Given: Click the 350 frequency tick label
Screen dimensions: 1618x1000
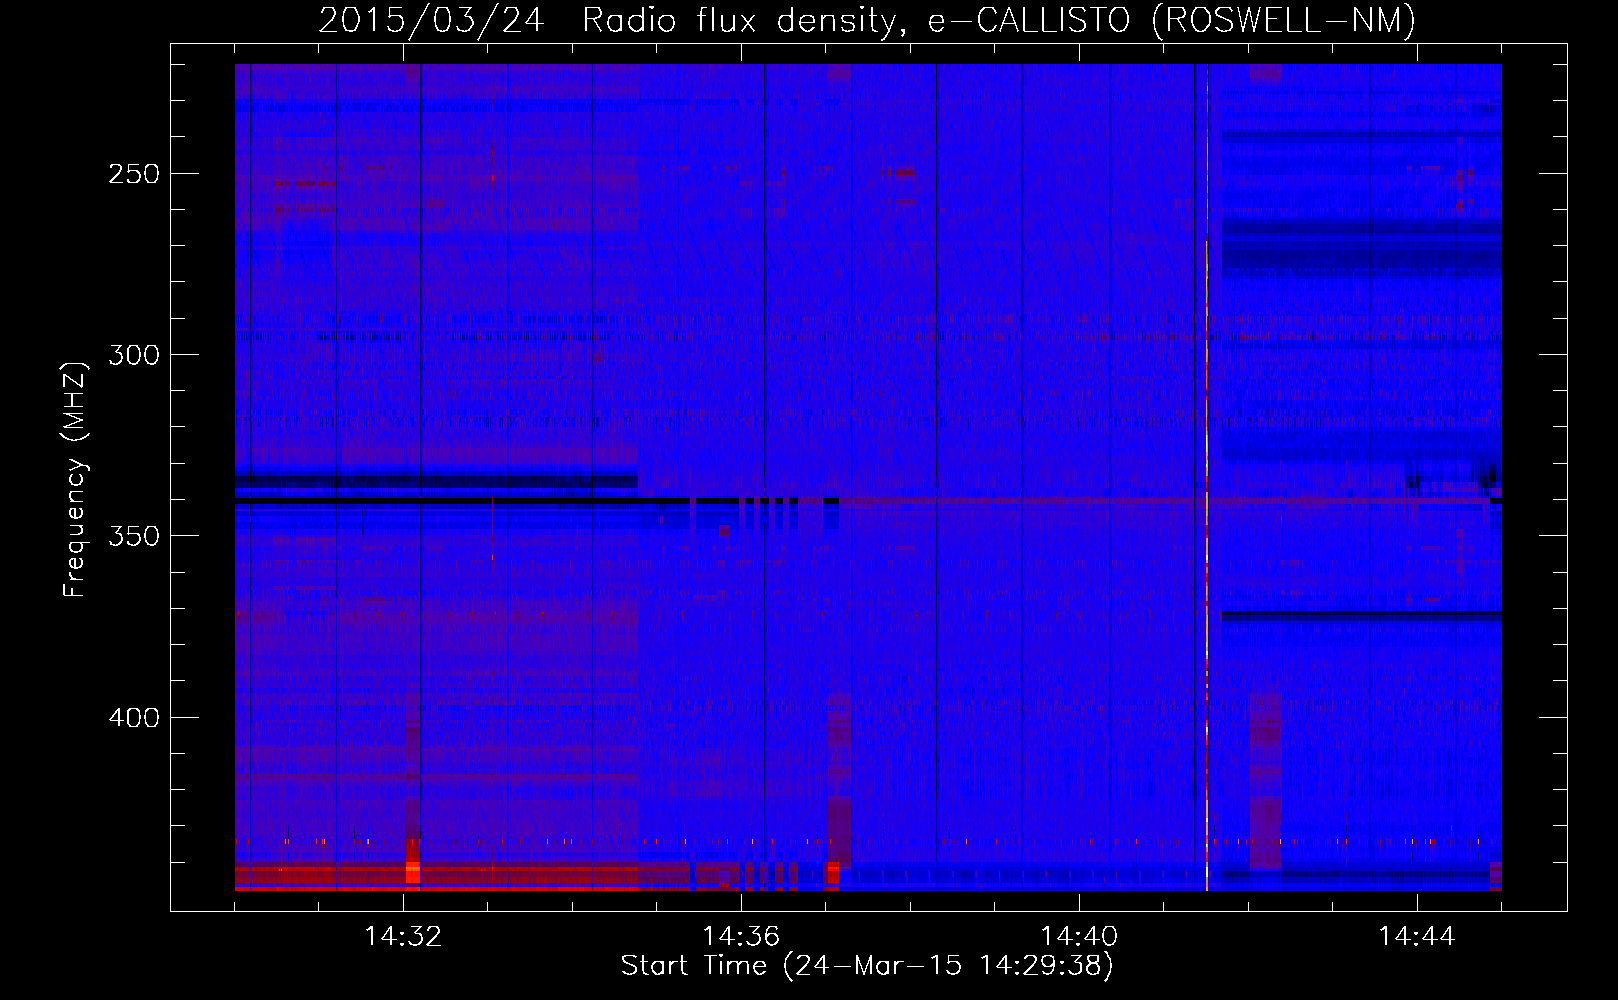Looking at the screenshot, I should point(134,536).
